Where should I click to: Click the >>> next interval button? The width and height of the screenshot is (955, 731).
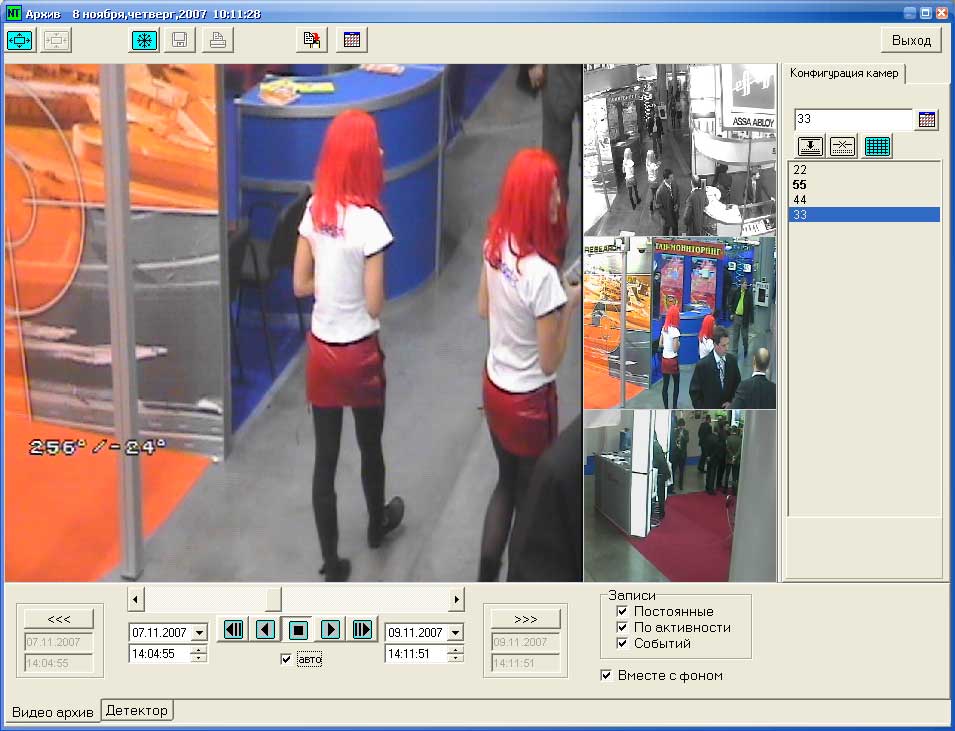pyautogui.click(x=521, y=618)
